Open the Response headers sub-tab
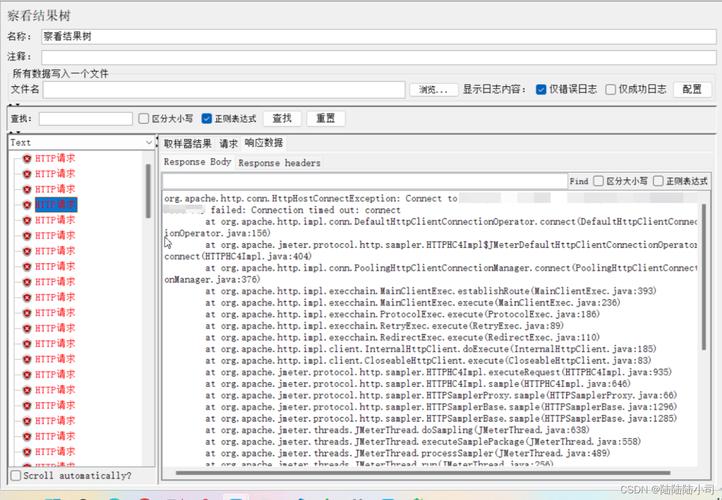The image size is (722, 500). tap(279, 163)
